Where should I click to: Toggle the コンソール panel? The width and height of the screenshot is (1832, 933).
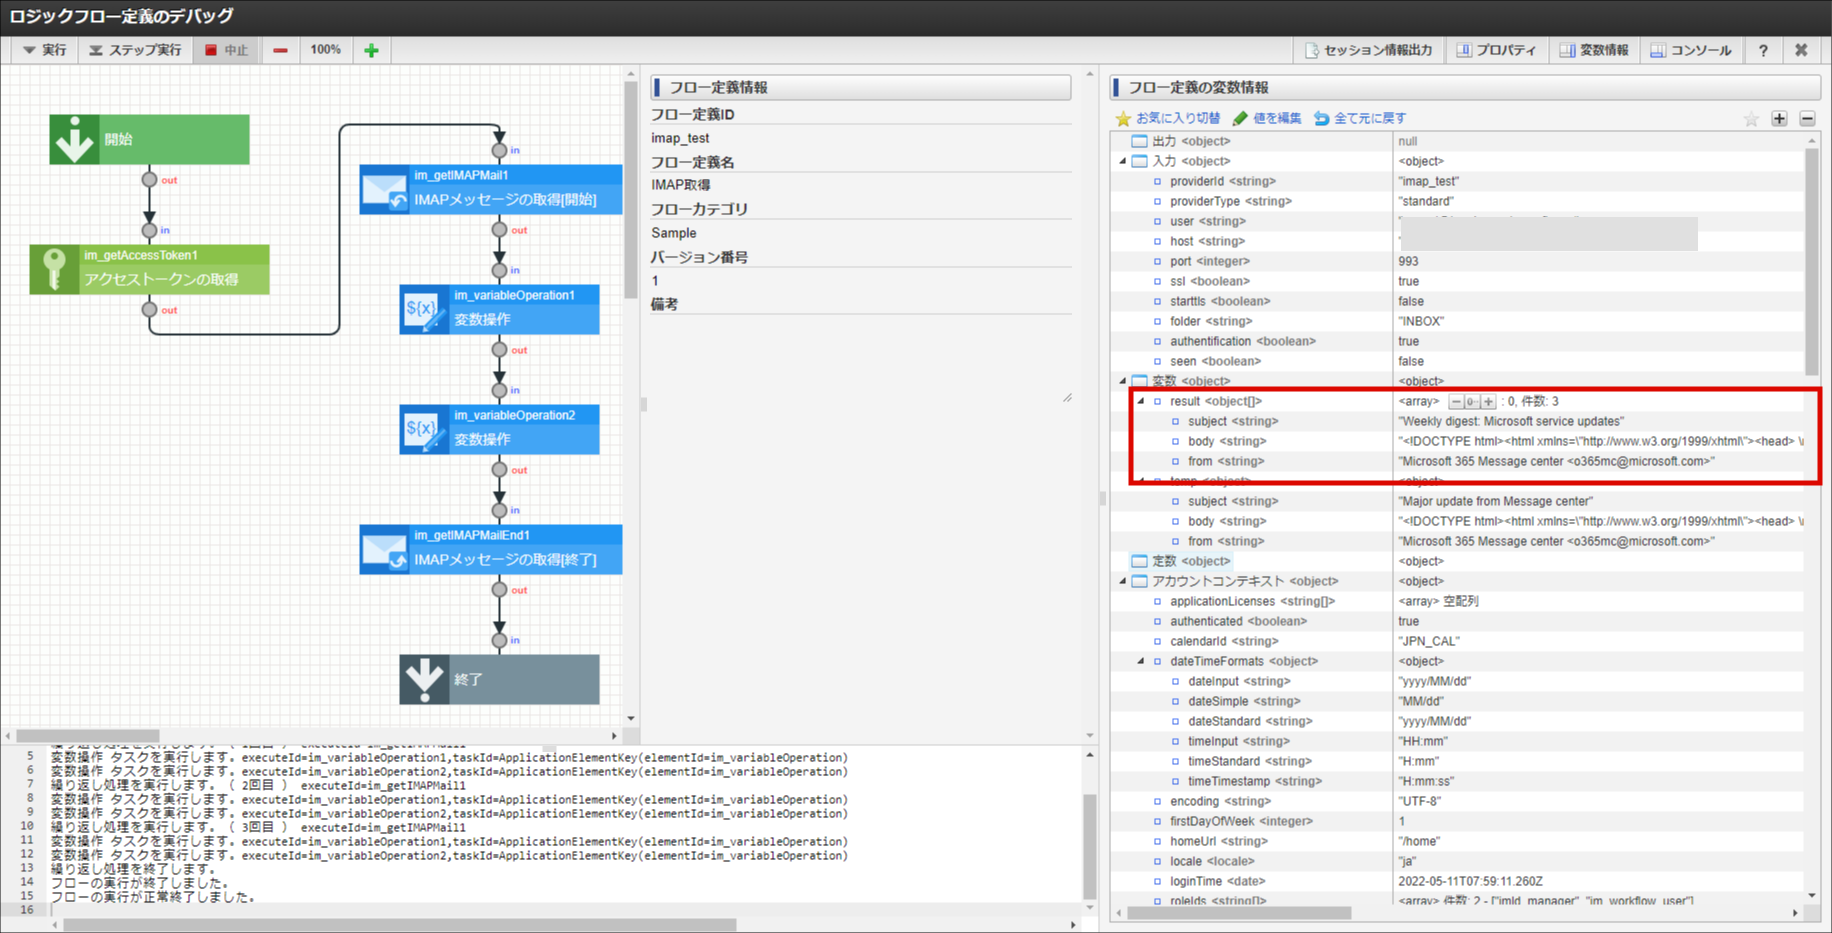pyautogui.click(x=1691, y=50)
